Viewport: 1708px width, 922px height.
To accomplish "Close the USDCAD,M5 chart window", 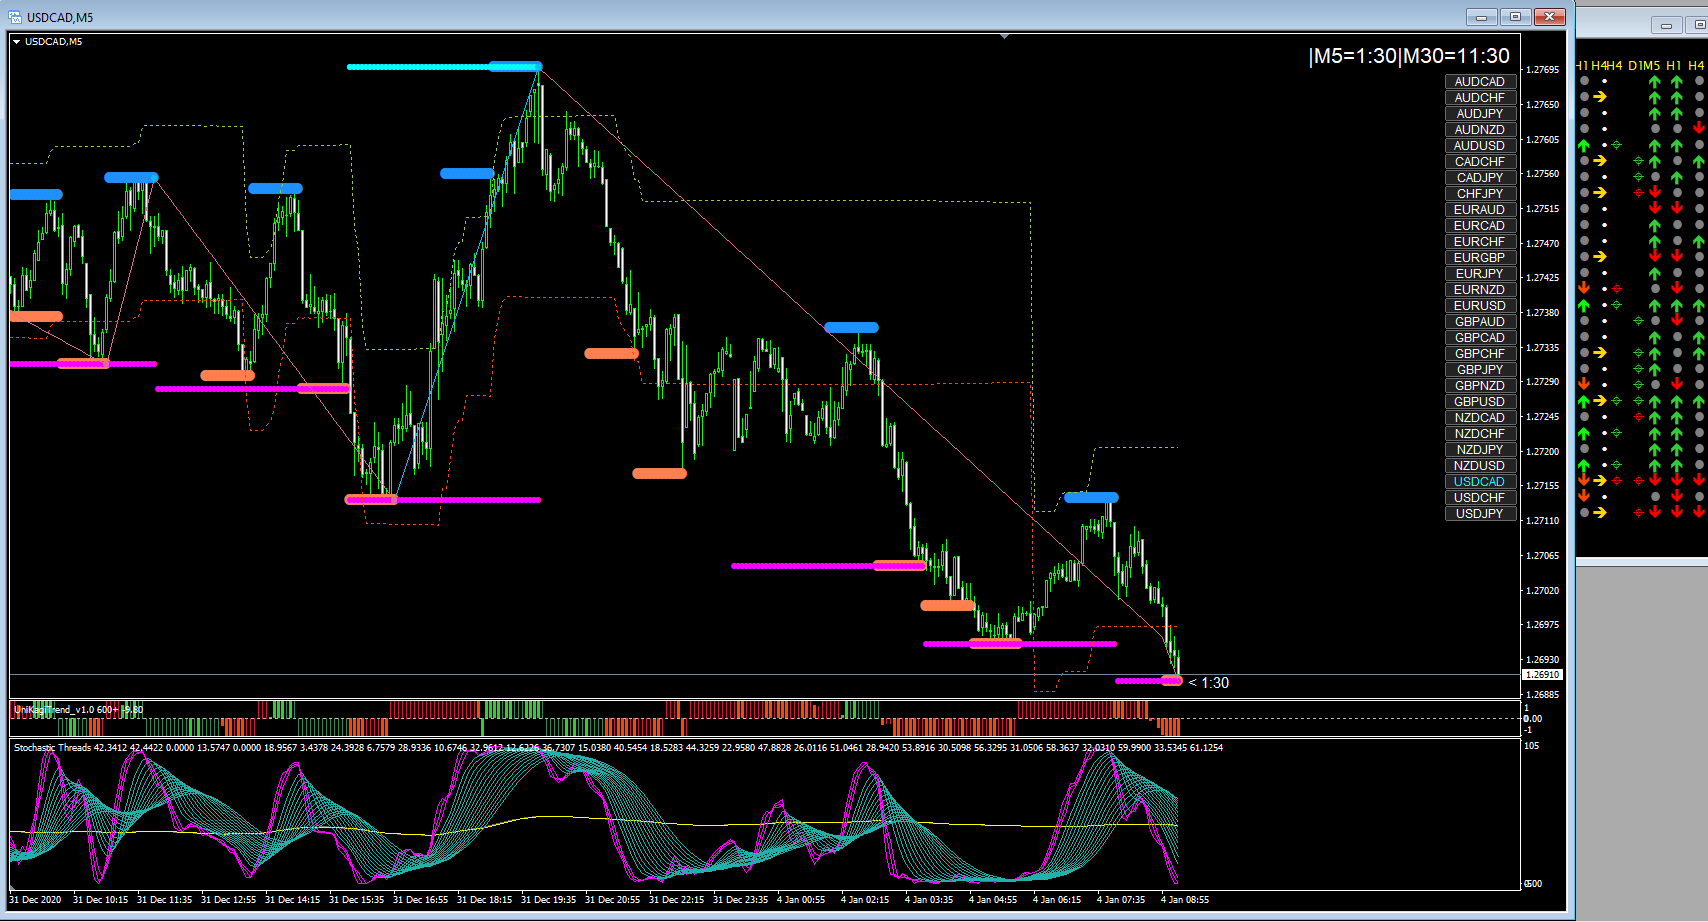I will click(x=1550, y=17).
